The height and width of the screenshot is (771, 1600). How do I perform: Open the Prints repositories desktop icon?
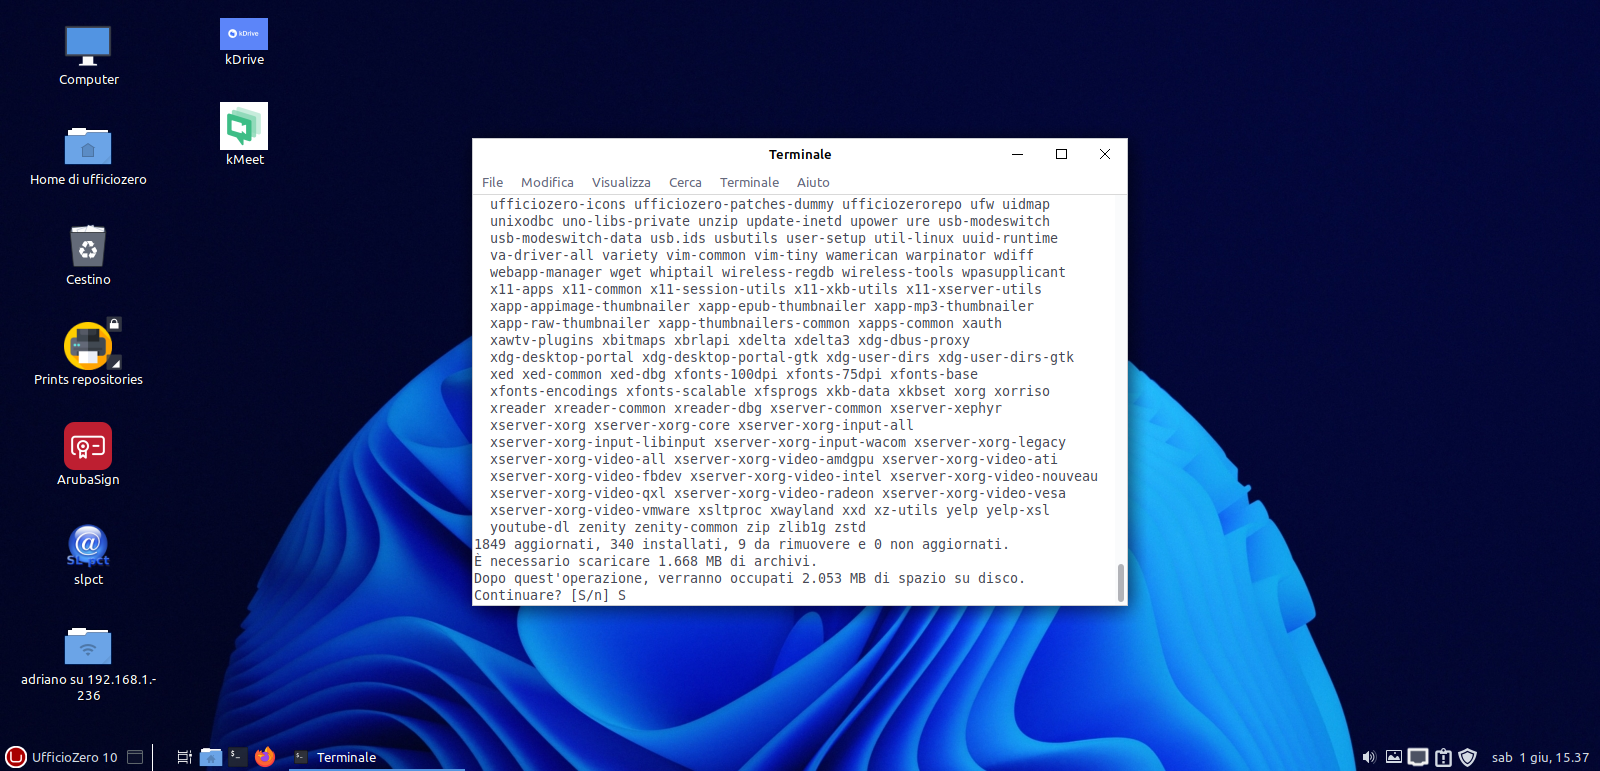pyautogui.click(x=88, y=347)
